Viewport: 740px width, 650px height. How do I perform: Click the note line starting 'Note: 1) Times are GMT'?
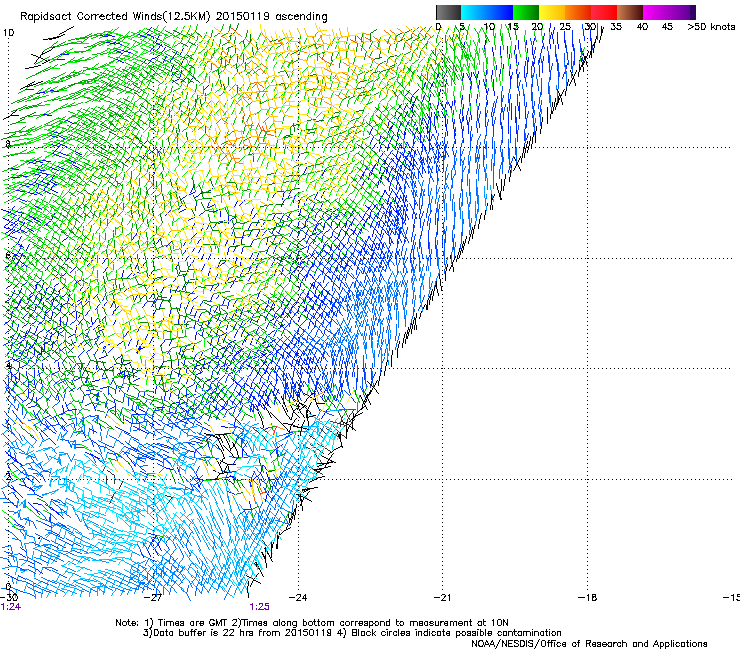pos(311,623)
